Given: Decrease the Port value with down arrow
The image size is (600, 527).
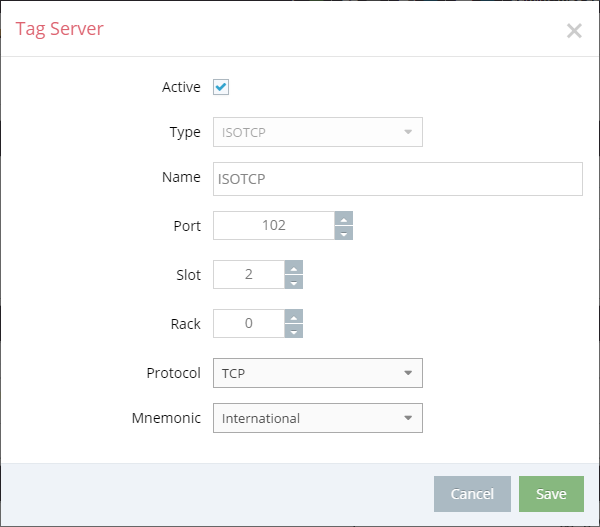Looking at the screenshot, I should point(344,233).
